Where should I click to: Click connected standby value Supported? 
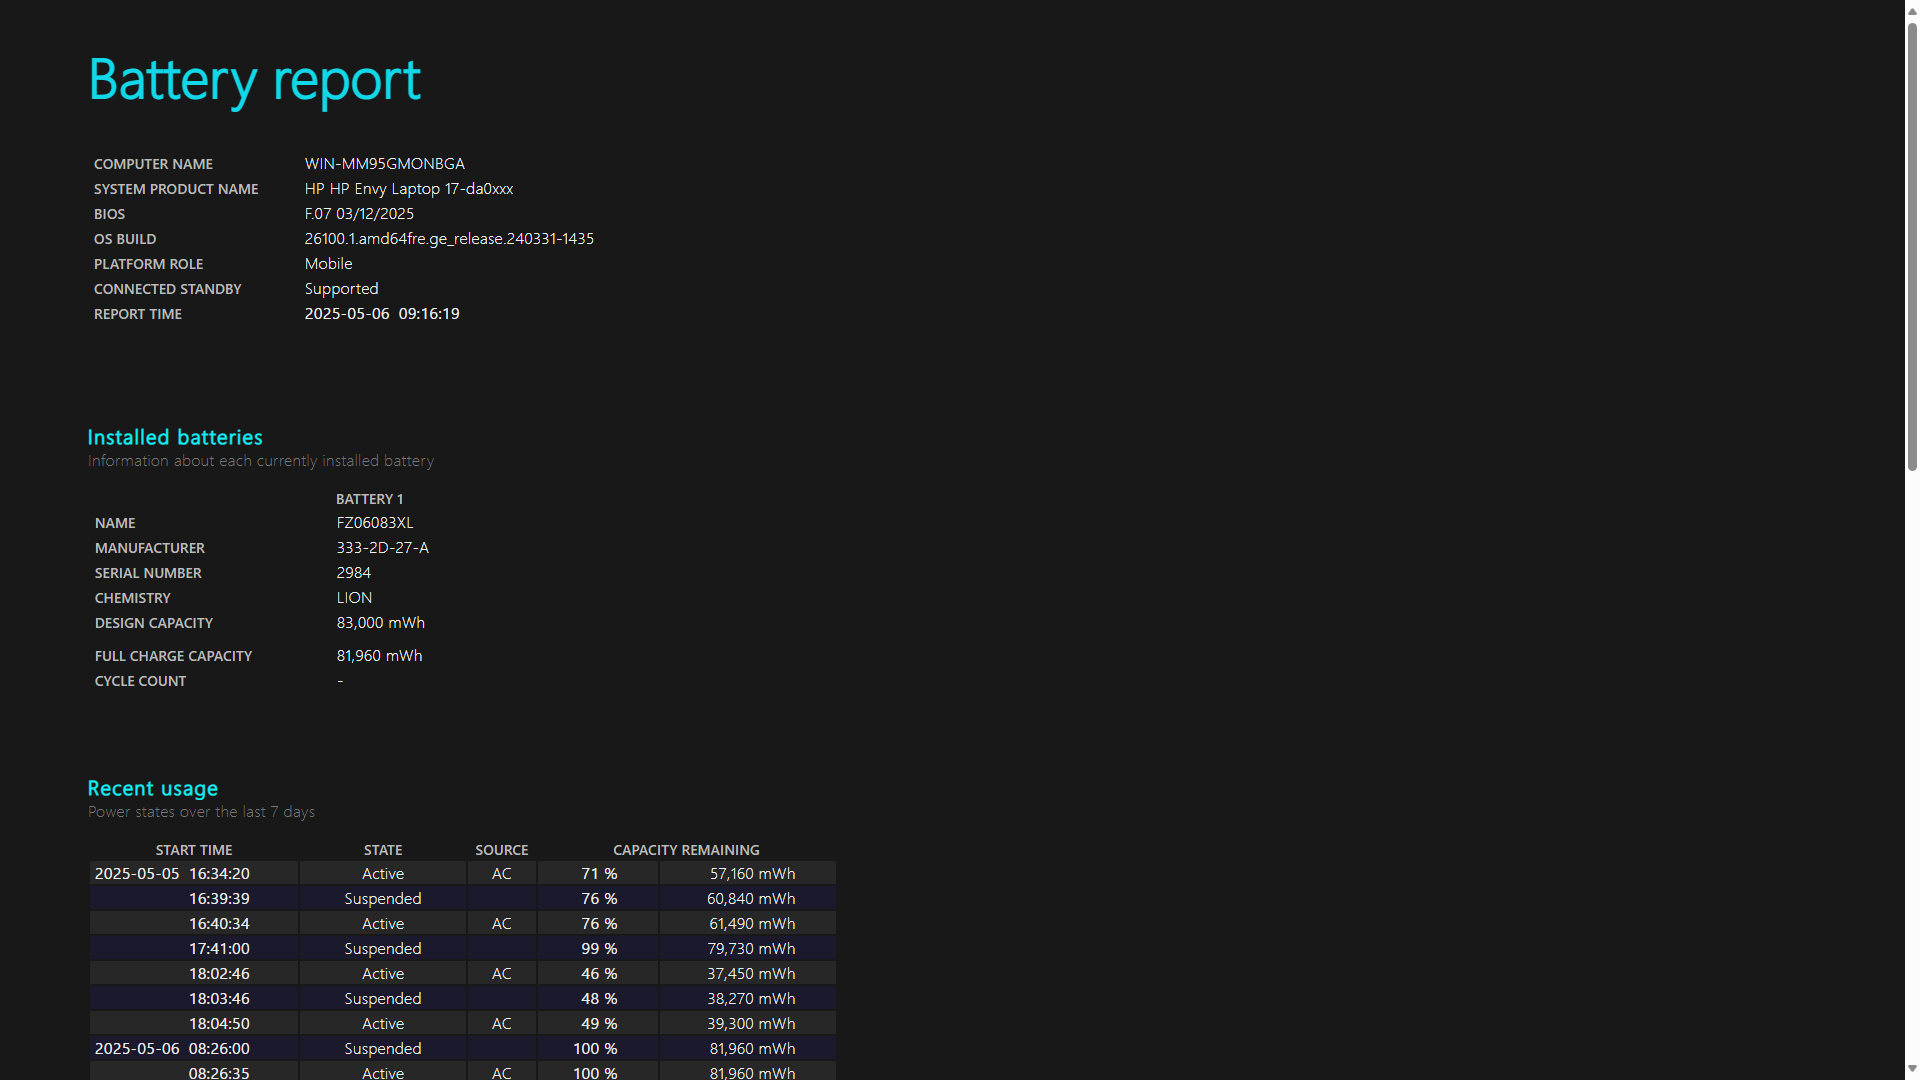341,289
